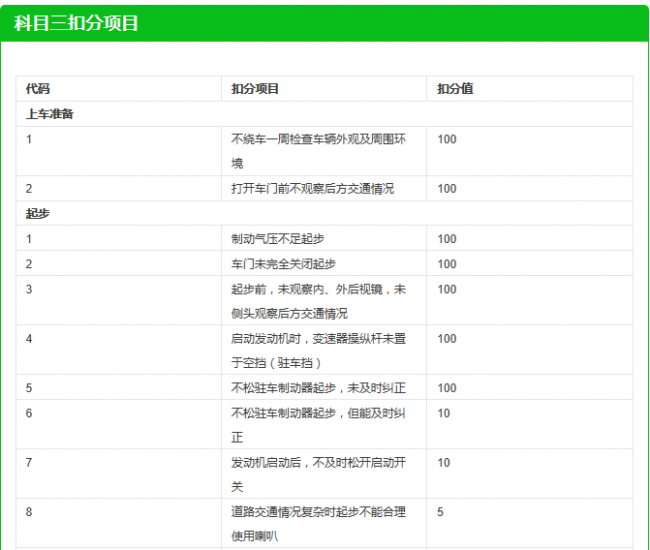Click 打开车门前不观察后方交通情况 item

[312, 189]
